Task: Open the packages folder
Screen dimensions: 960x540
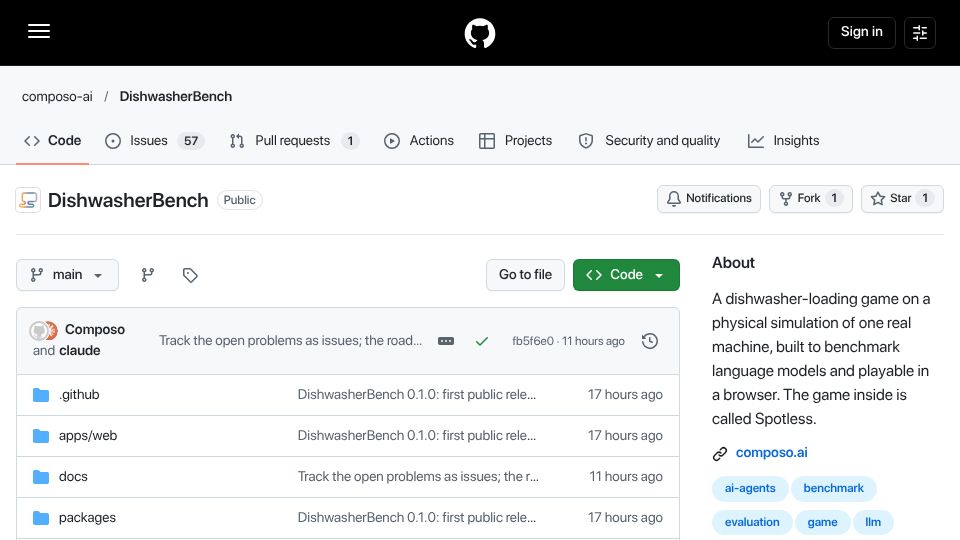Action: (x=87, y=518)
